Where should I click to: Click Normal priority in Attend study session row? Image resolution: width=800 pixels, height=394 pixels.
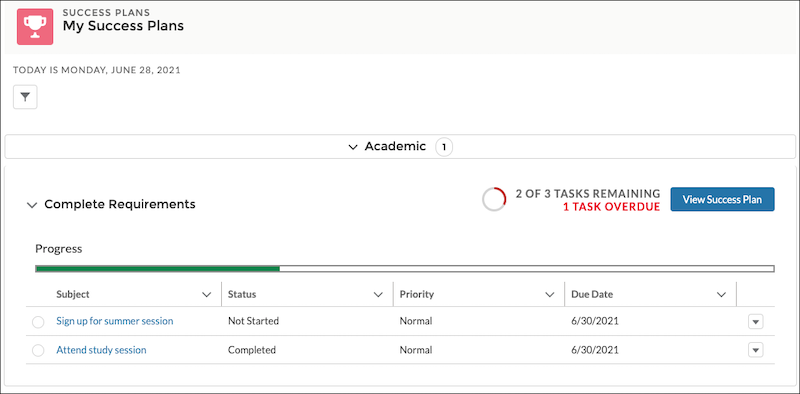tap(416, 350)
